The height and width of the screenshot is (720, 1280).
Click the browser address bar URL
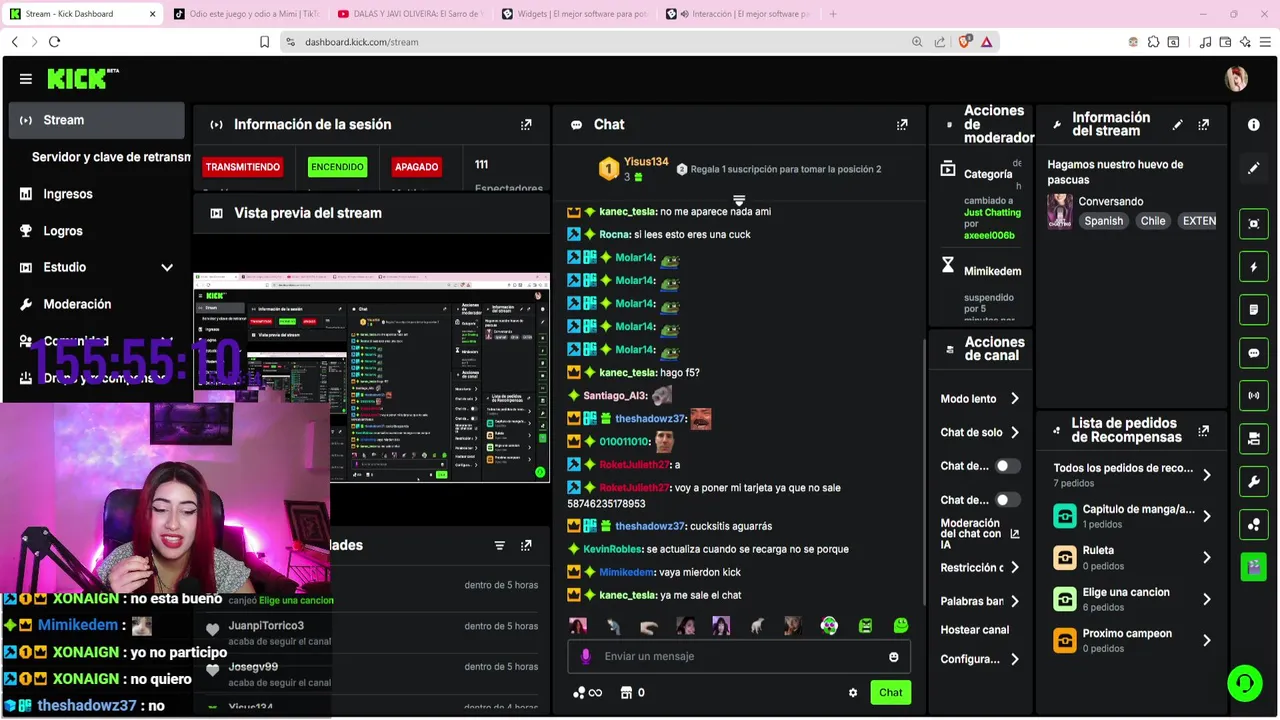click(362, 42)
